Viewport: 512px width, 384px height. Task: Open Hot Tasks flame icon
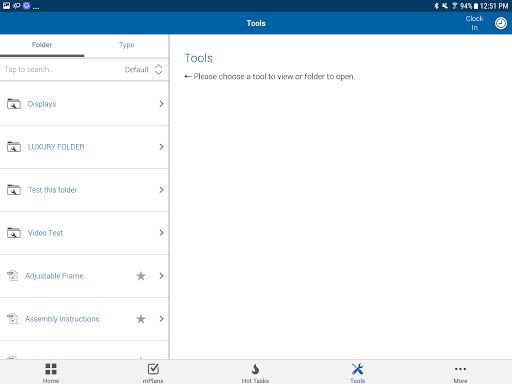click(x=255, y=369)
